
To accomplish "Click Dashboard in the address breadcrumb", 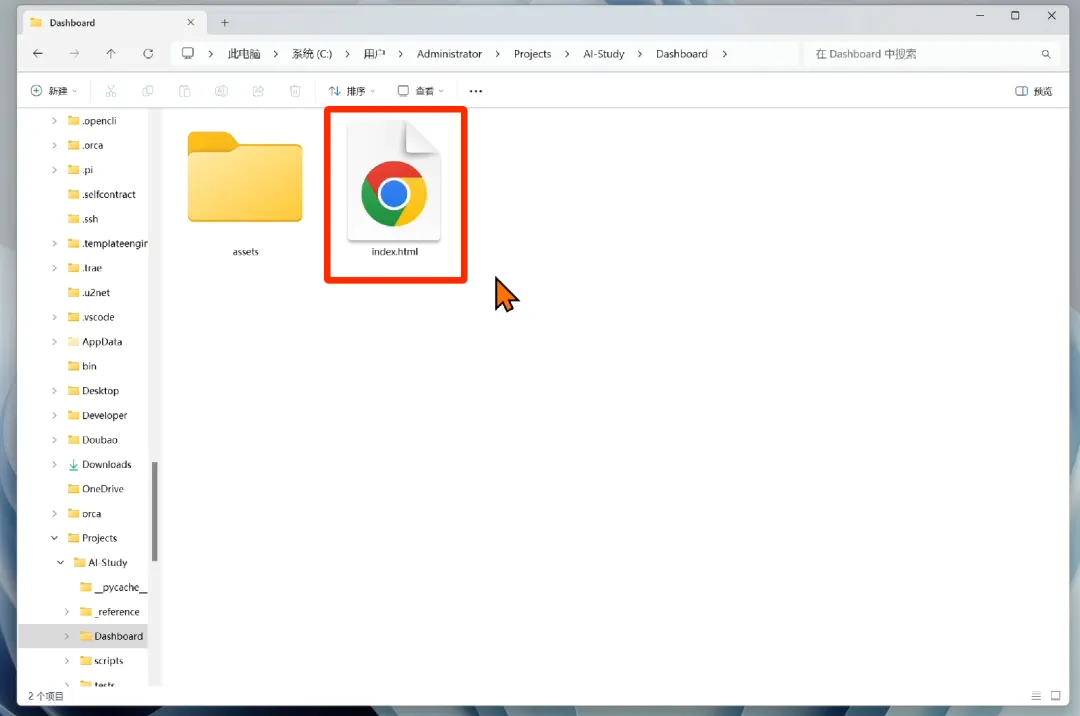I will pyautogui.click(x=681, y=54).
